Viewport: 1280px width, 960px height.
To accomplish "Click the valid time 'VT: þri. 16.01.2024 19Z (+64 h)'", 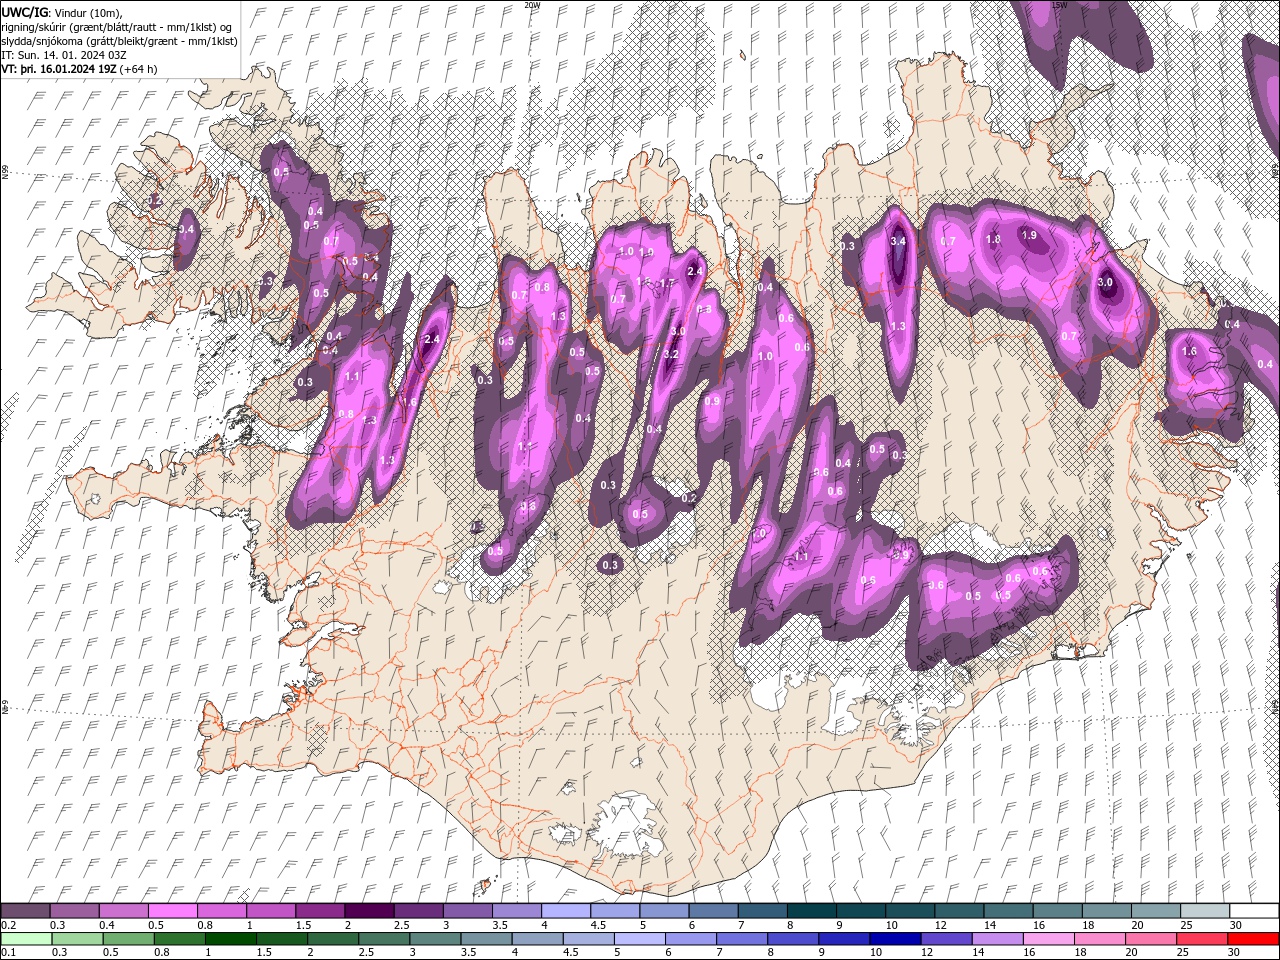I will (79, 69).
